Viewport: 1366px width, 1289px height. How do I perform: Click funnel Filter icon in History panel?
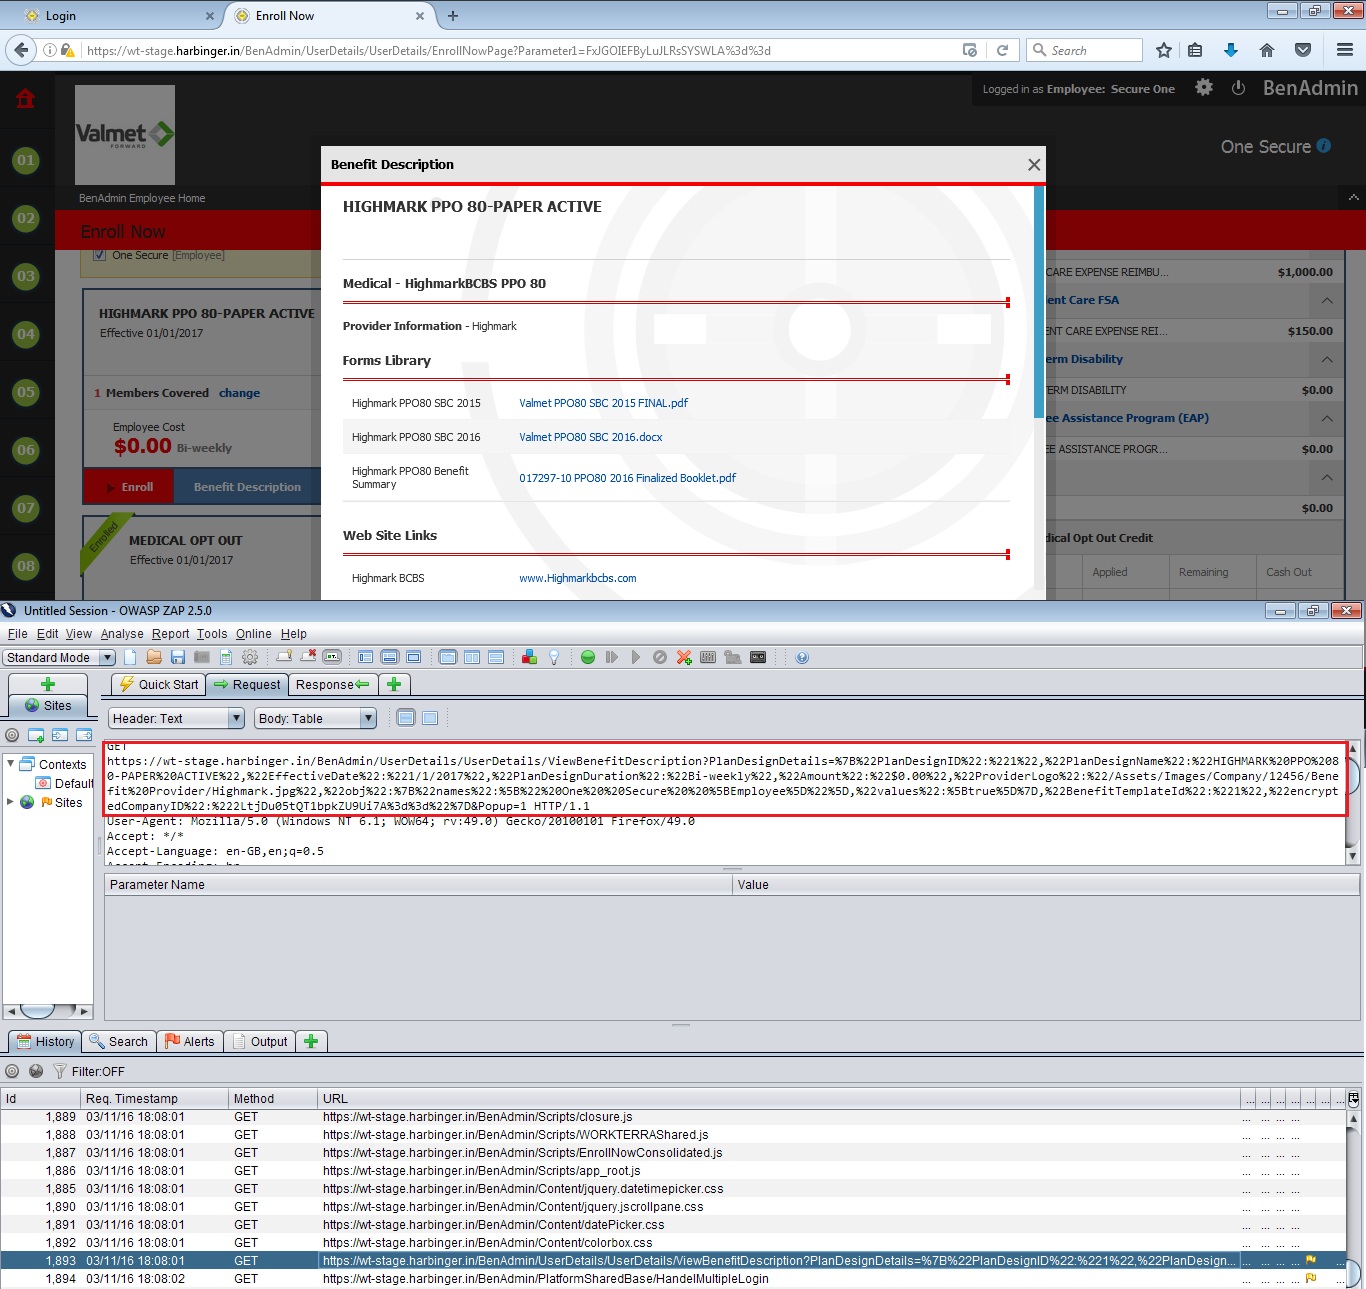59,1071
